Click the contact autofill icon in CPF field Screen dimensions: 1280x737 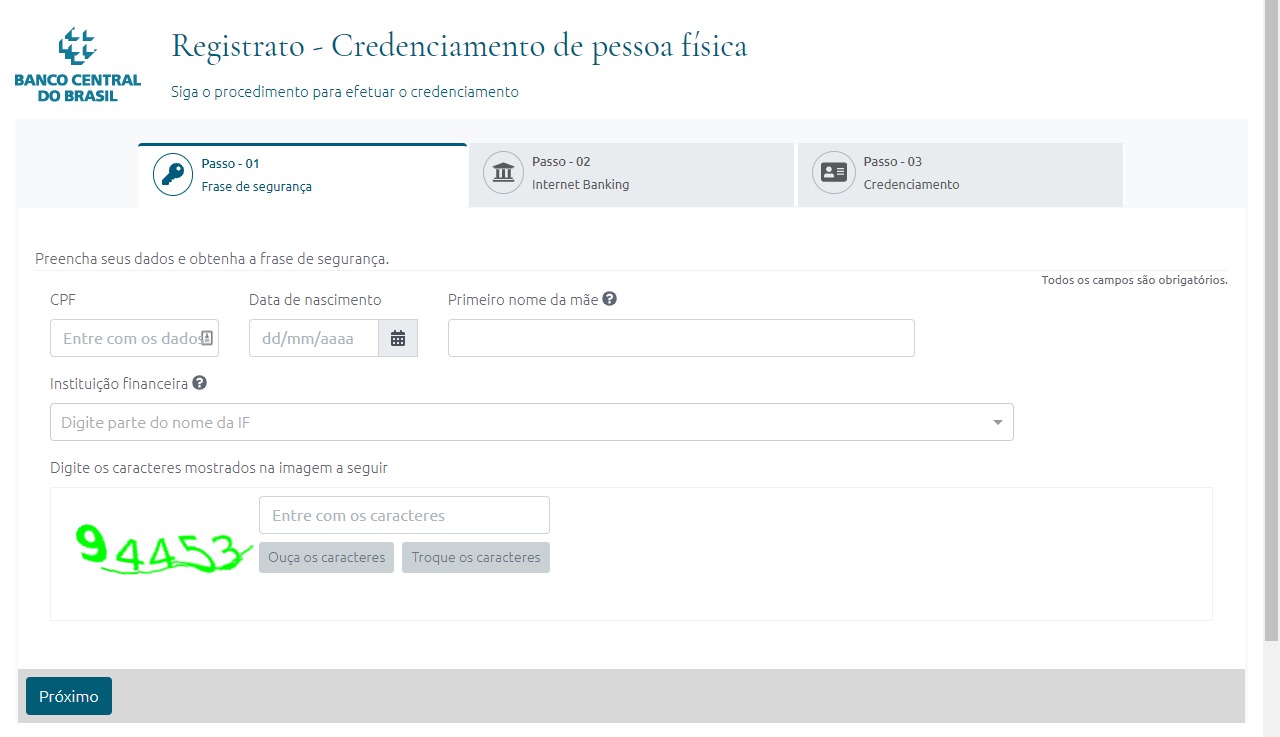[x=207, y=338]
